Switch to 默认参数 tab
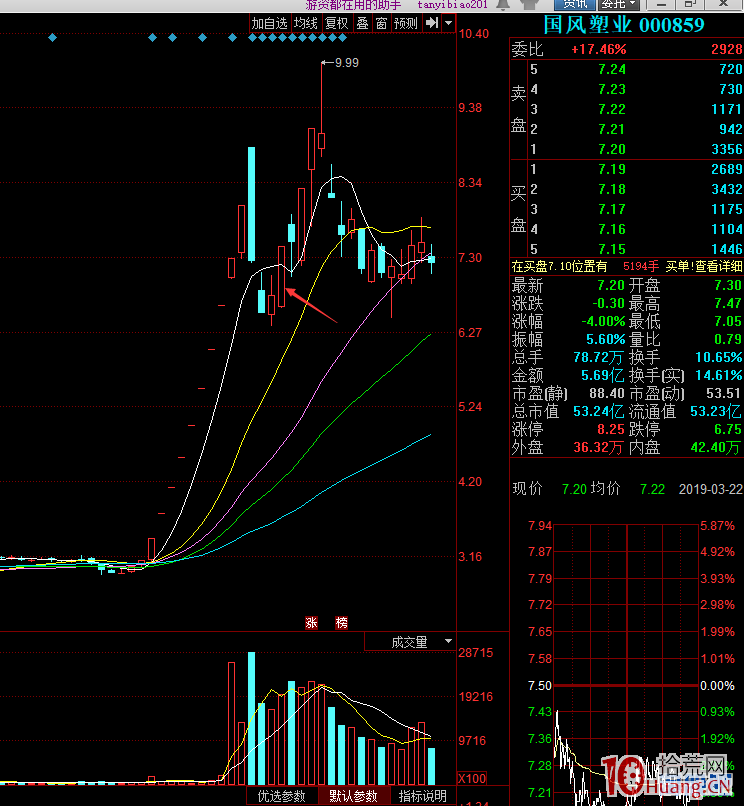 coord(353,796)
